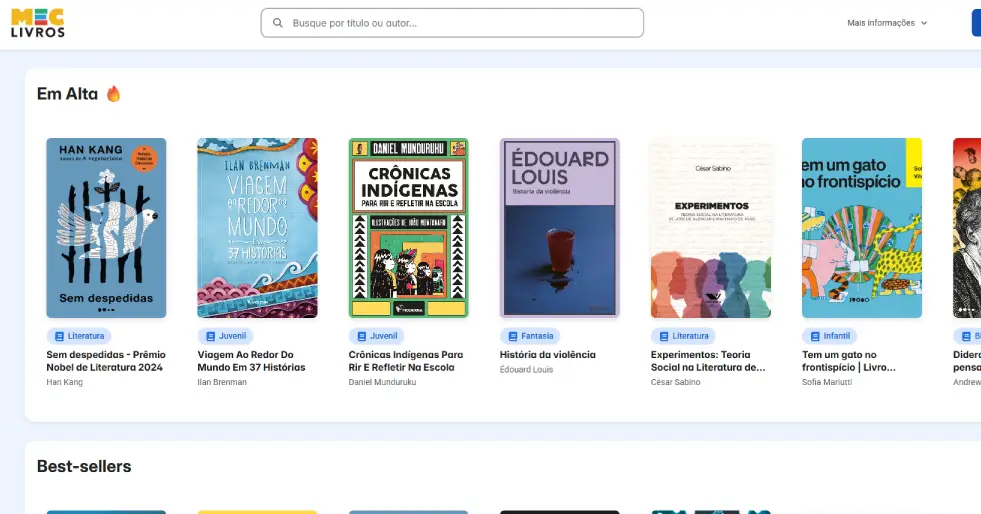
Task: Click book icon in Infantil tag
Action: tap(815, 336)
